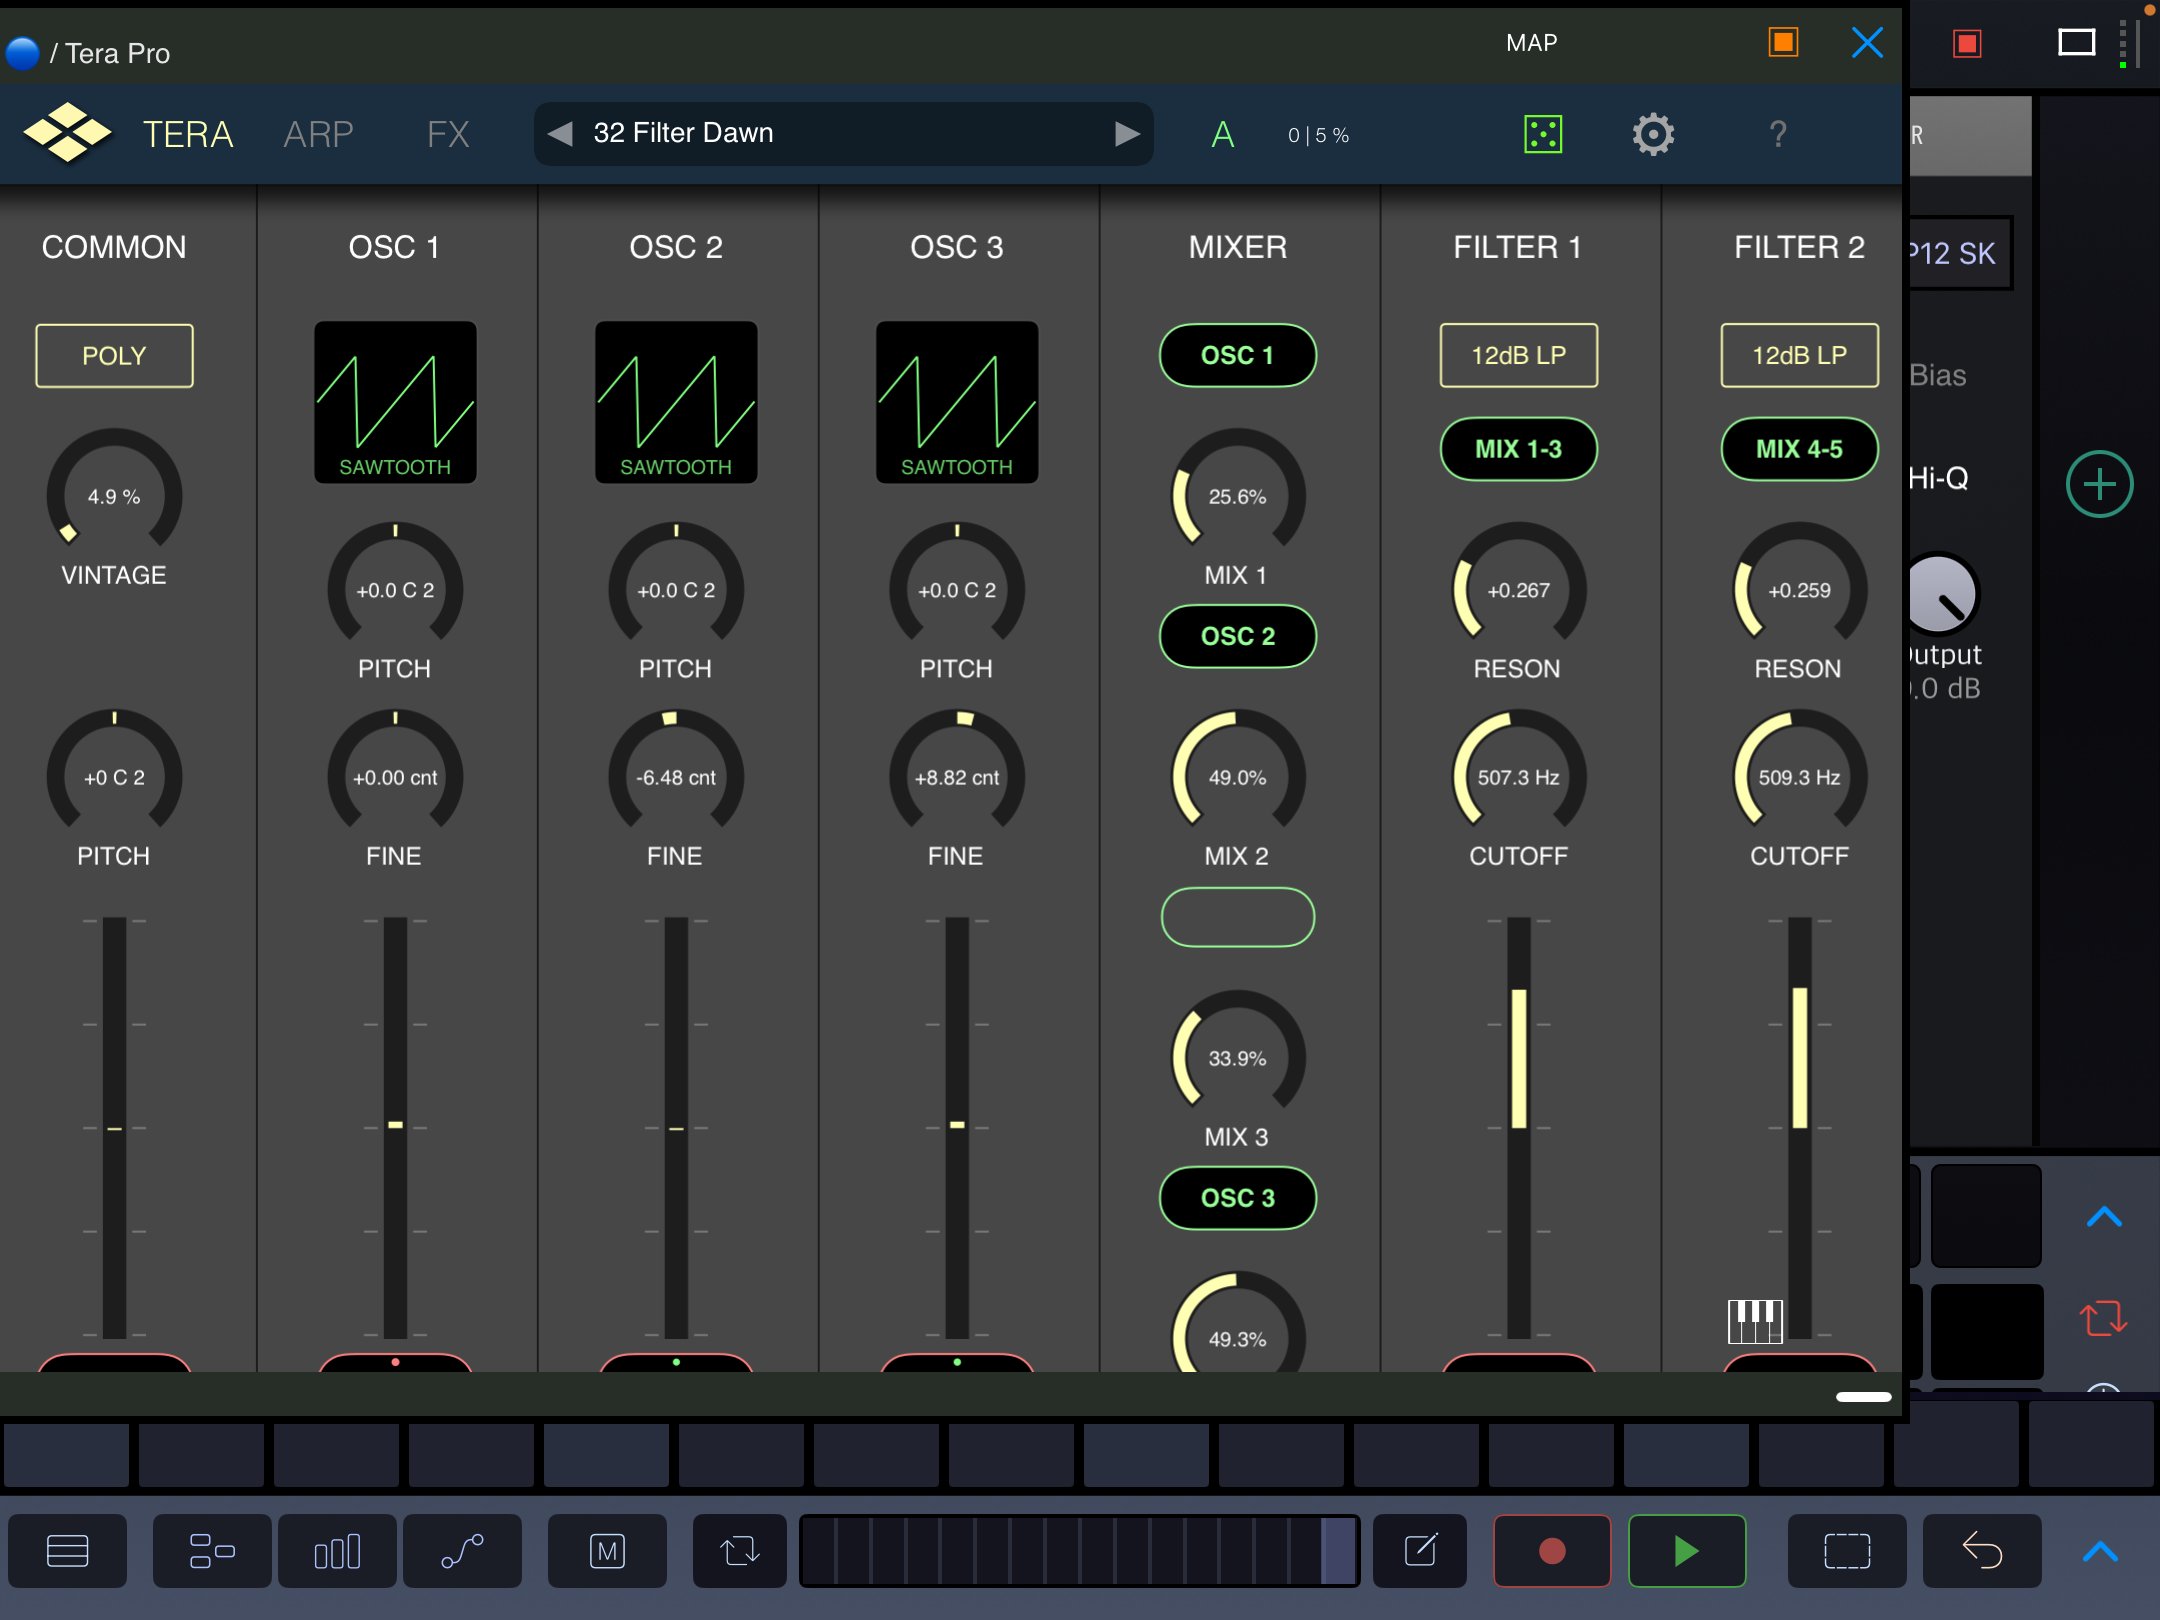
Task: Click the edit pencil icon
Action: coord(1420,1551)
